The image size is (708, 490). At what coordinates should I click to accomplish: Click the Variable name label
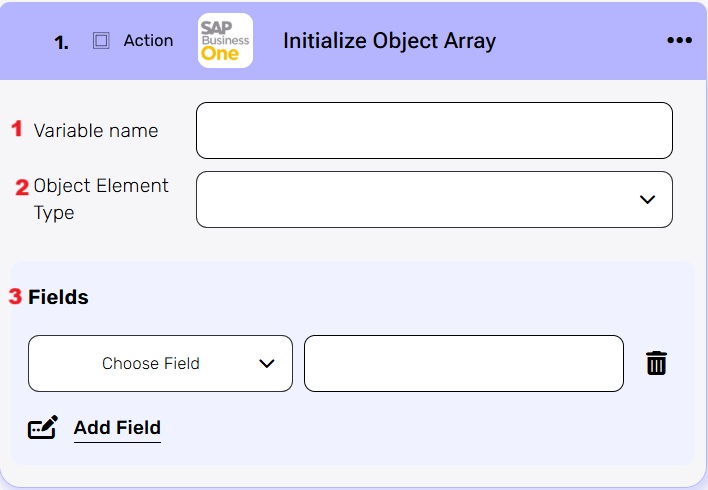click(x=96, y=131)
